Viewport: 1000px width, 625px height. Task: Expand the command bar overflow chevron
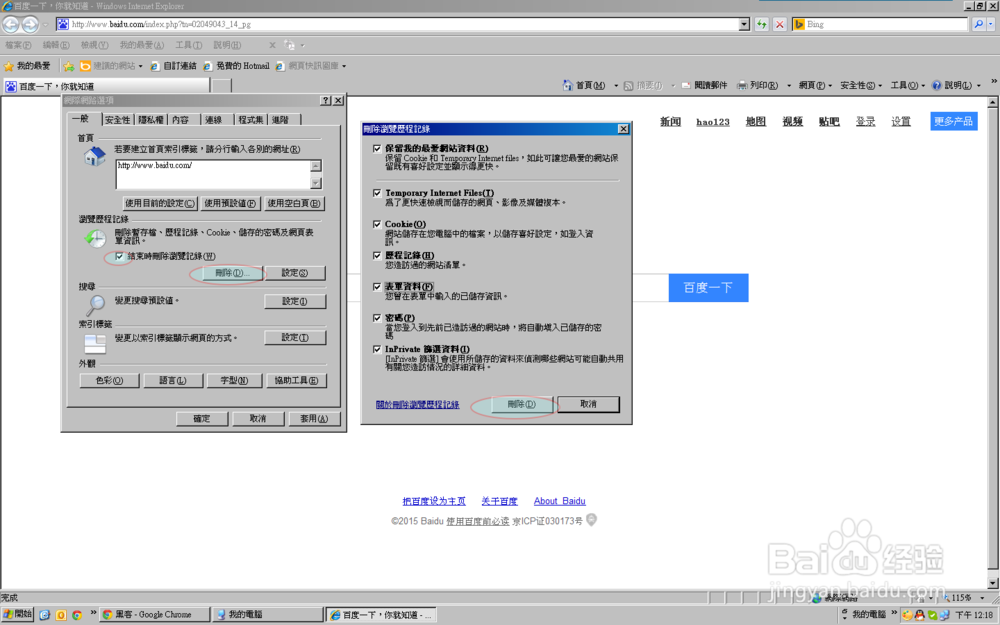pos(993,81)
